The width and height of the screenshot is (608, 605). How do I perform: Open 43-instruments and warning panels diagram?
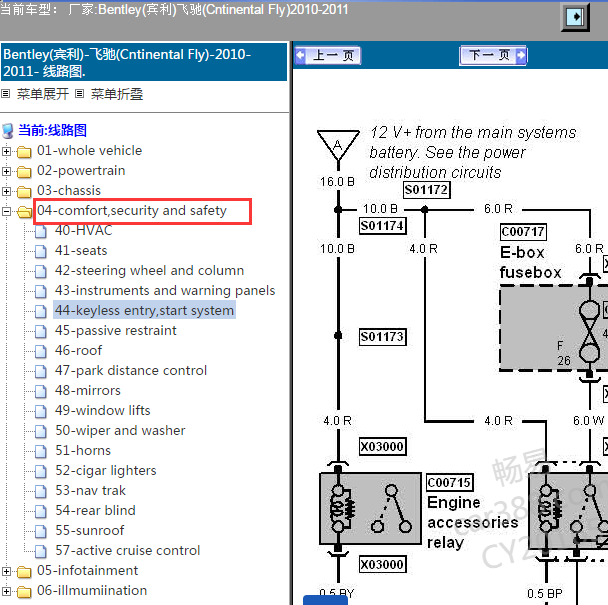(165, 290)
